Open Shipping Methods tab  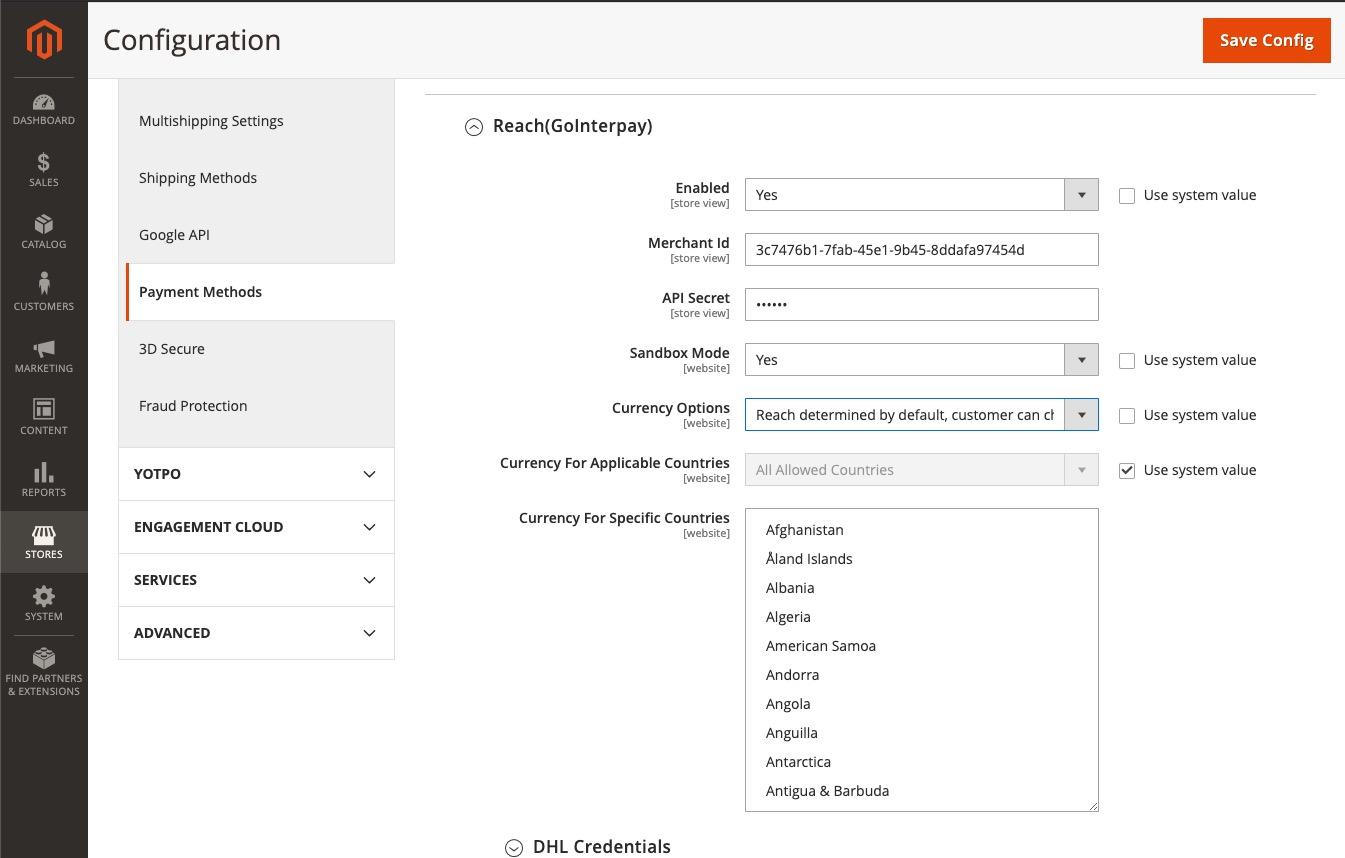click(x=256, y=178)
